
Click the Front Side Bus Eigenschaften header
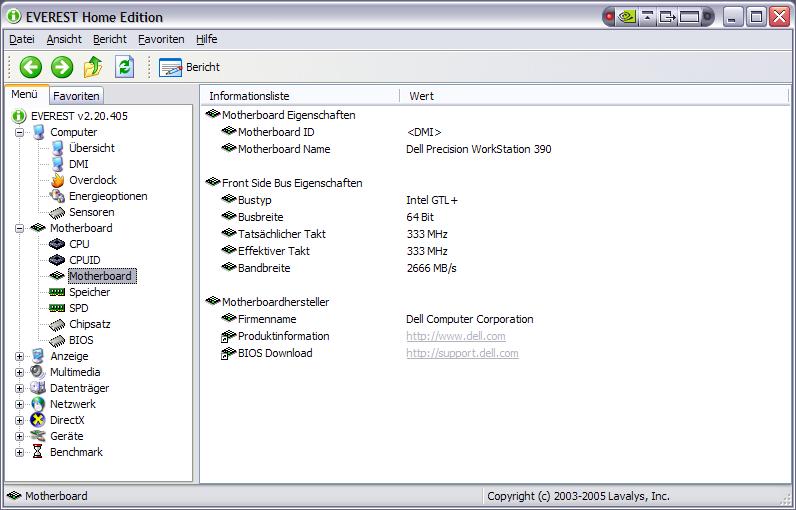tap(292, 183)
